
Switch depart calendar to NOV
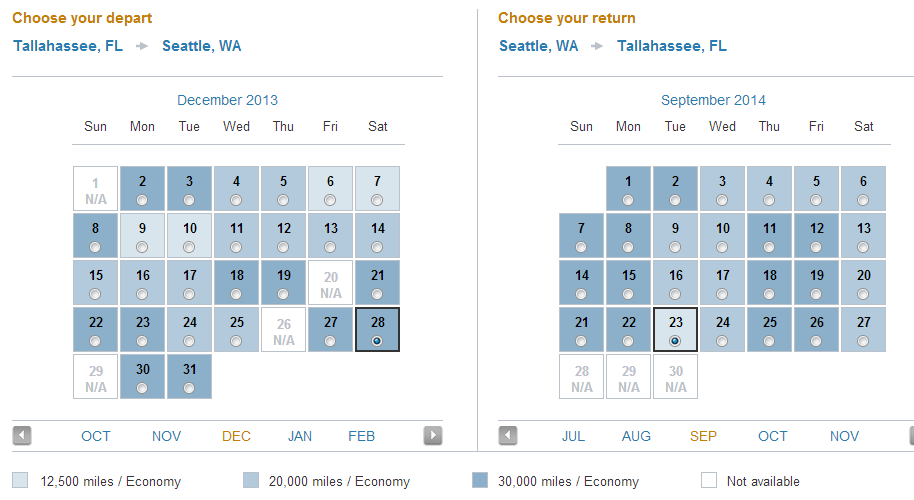[166, 436]
